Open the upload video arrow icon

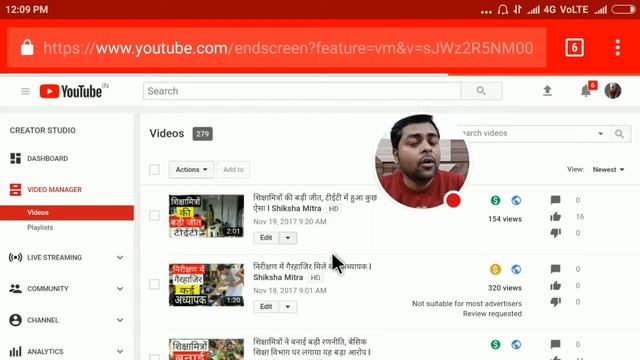[x=547, y=91]
